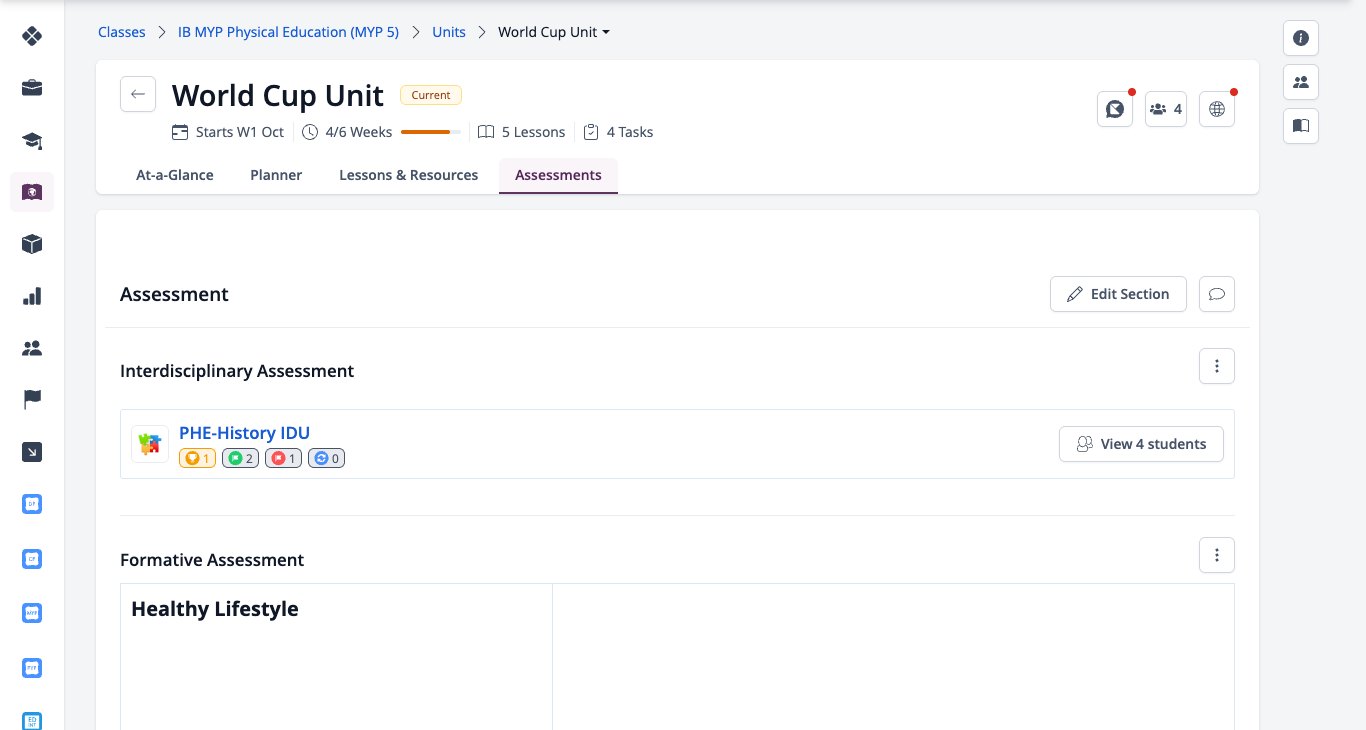Click the Formative Assessment heading
The height and width of the screenshot is (730, 1366).
pos(212,560)
